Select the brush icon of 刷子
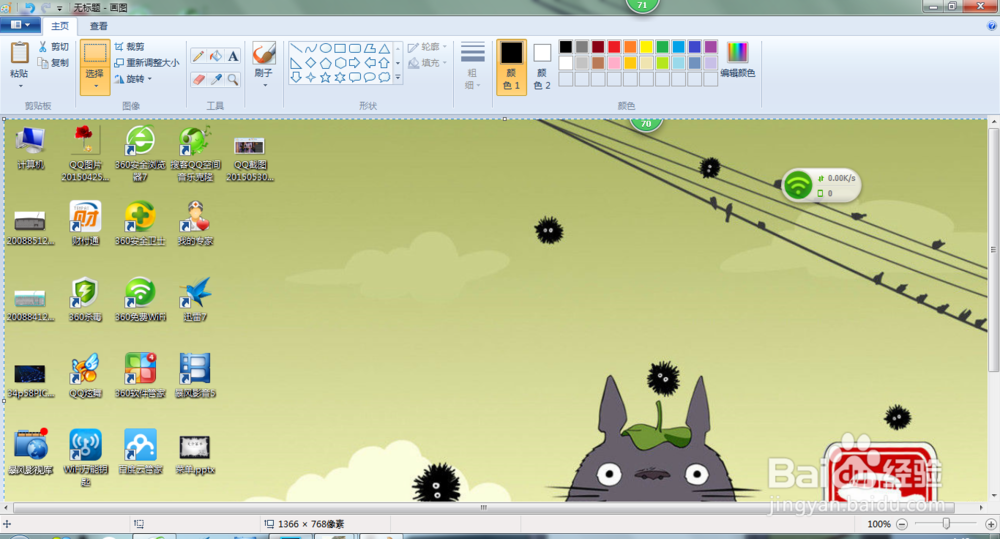Screen dimensions: 1000x539 [264, 54]
